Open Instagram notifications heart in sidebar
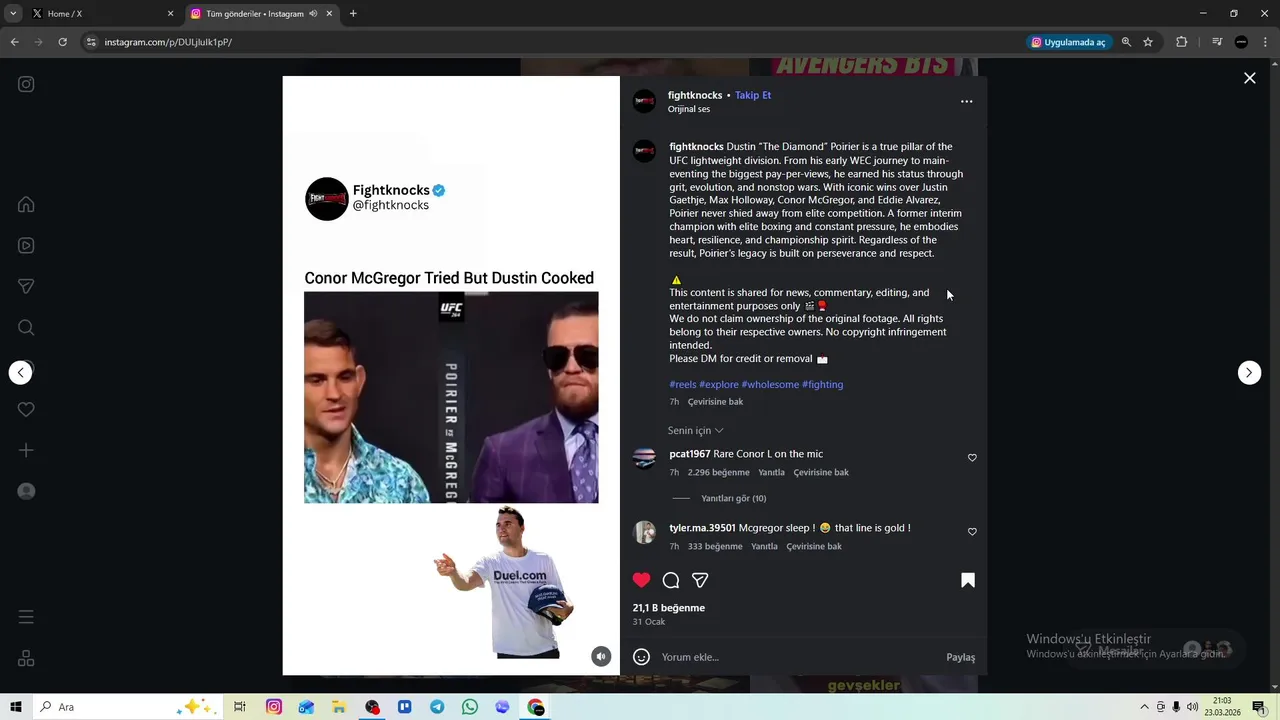The height and width of the screenshot is (720, 1280). pos(26,409)
